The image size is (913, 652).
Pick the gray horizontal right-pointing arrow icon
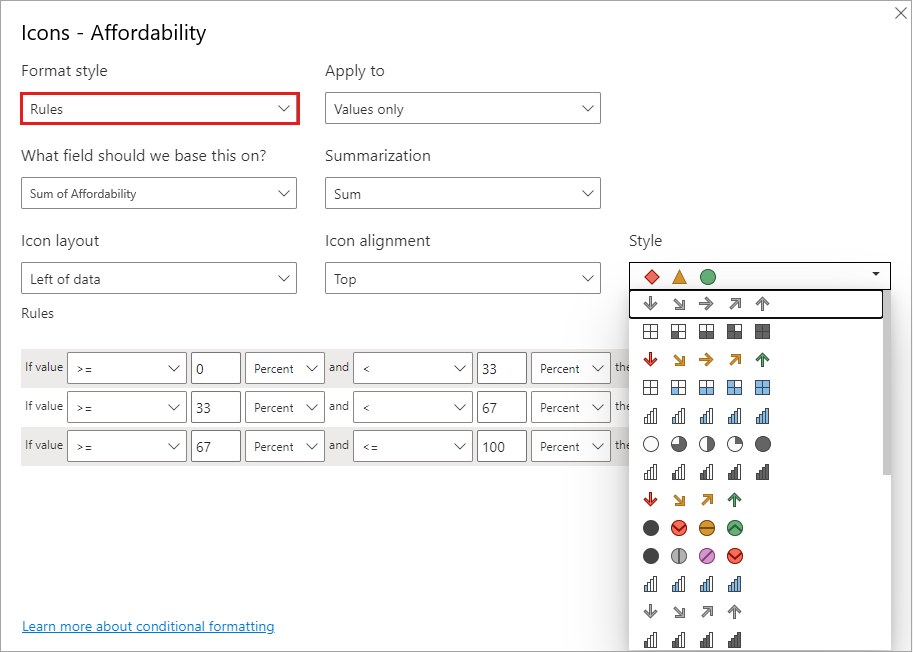(706, 304)
